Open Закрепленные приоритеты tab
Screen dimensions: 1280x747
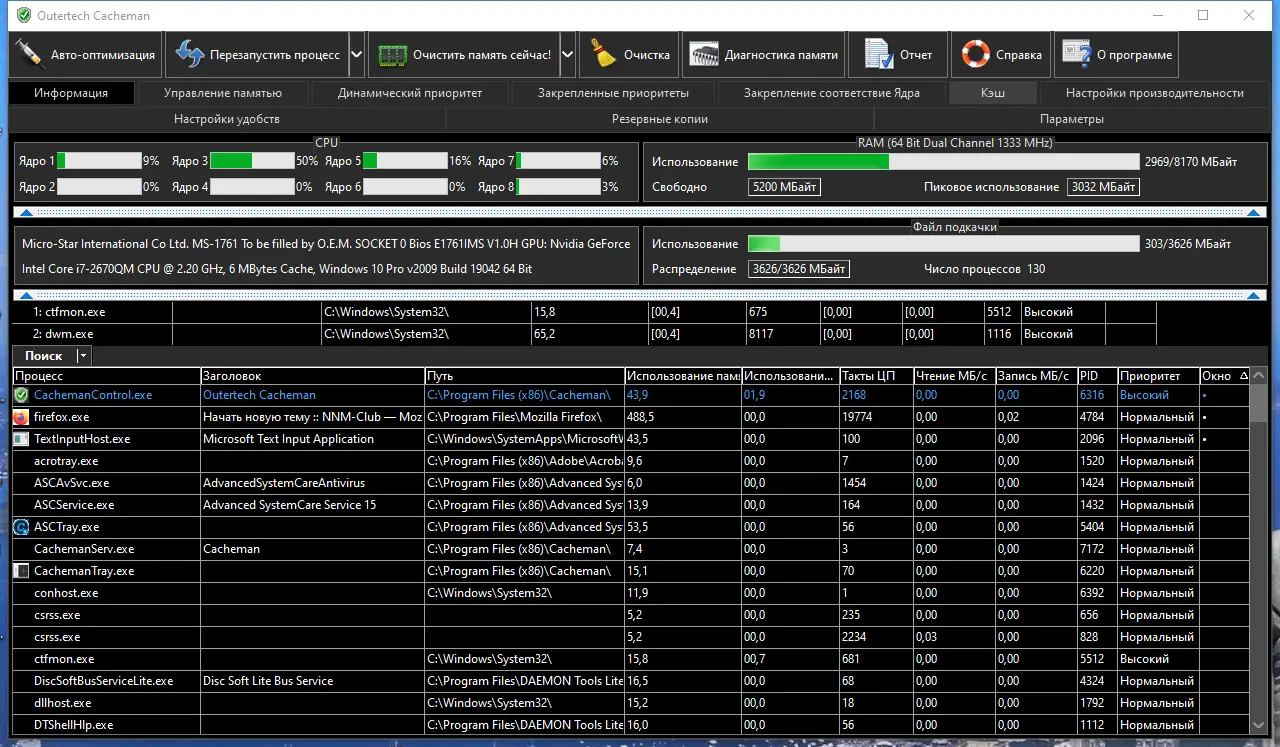point(613,93)
